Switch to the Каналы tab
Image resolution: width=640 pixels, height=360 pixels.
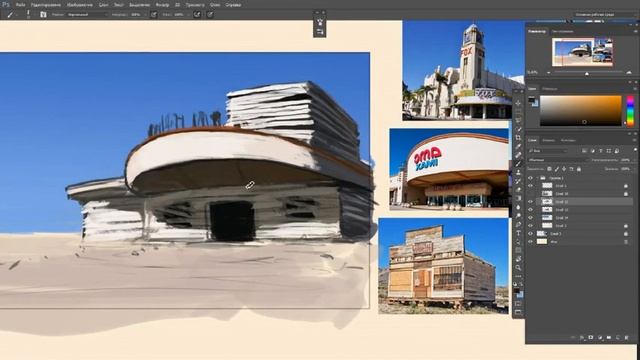(549, 140)
